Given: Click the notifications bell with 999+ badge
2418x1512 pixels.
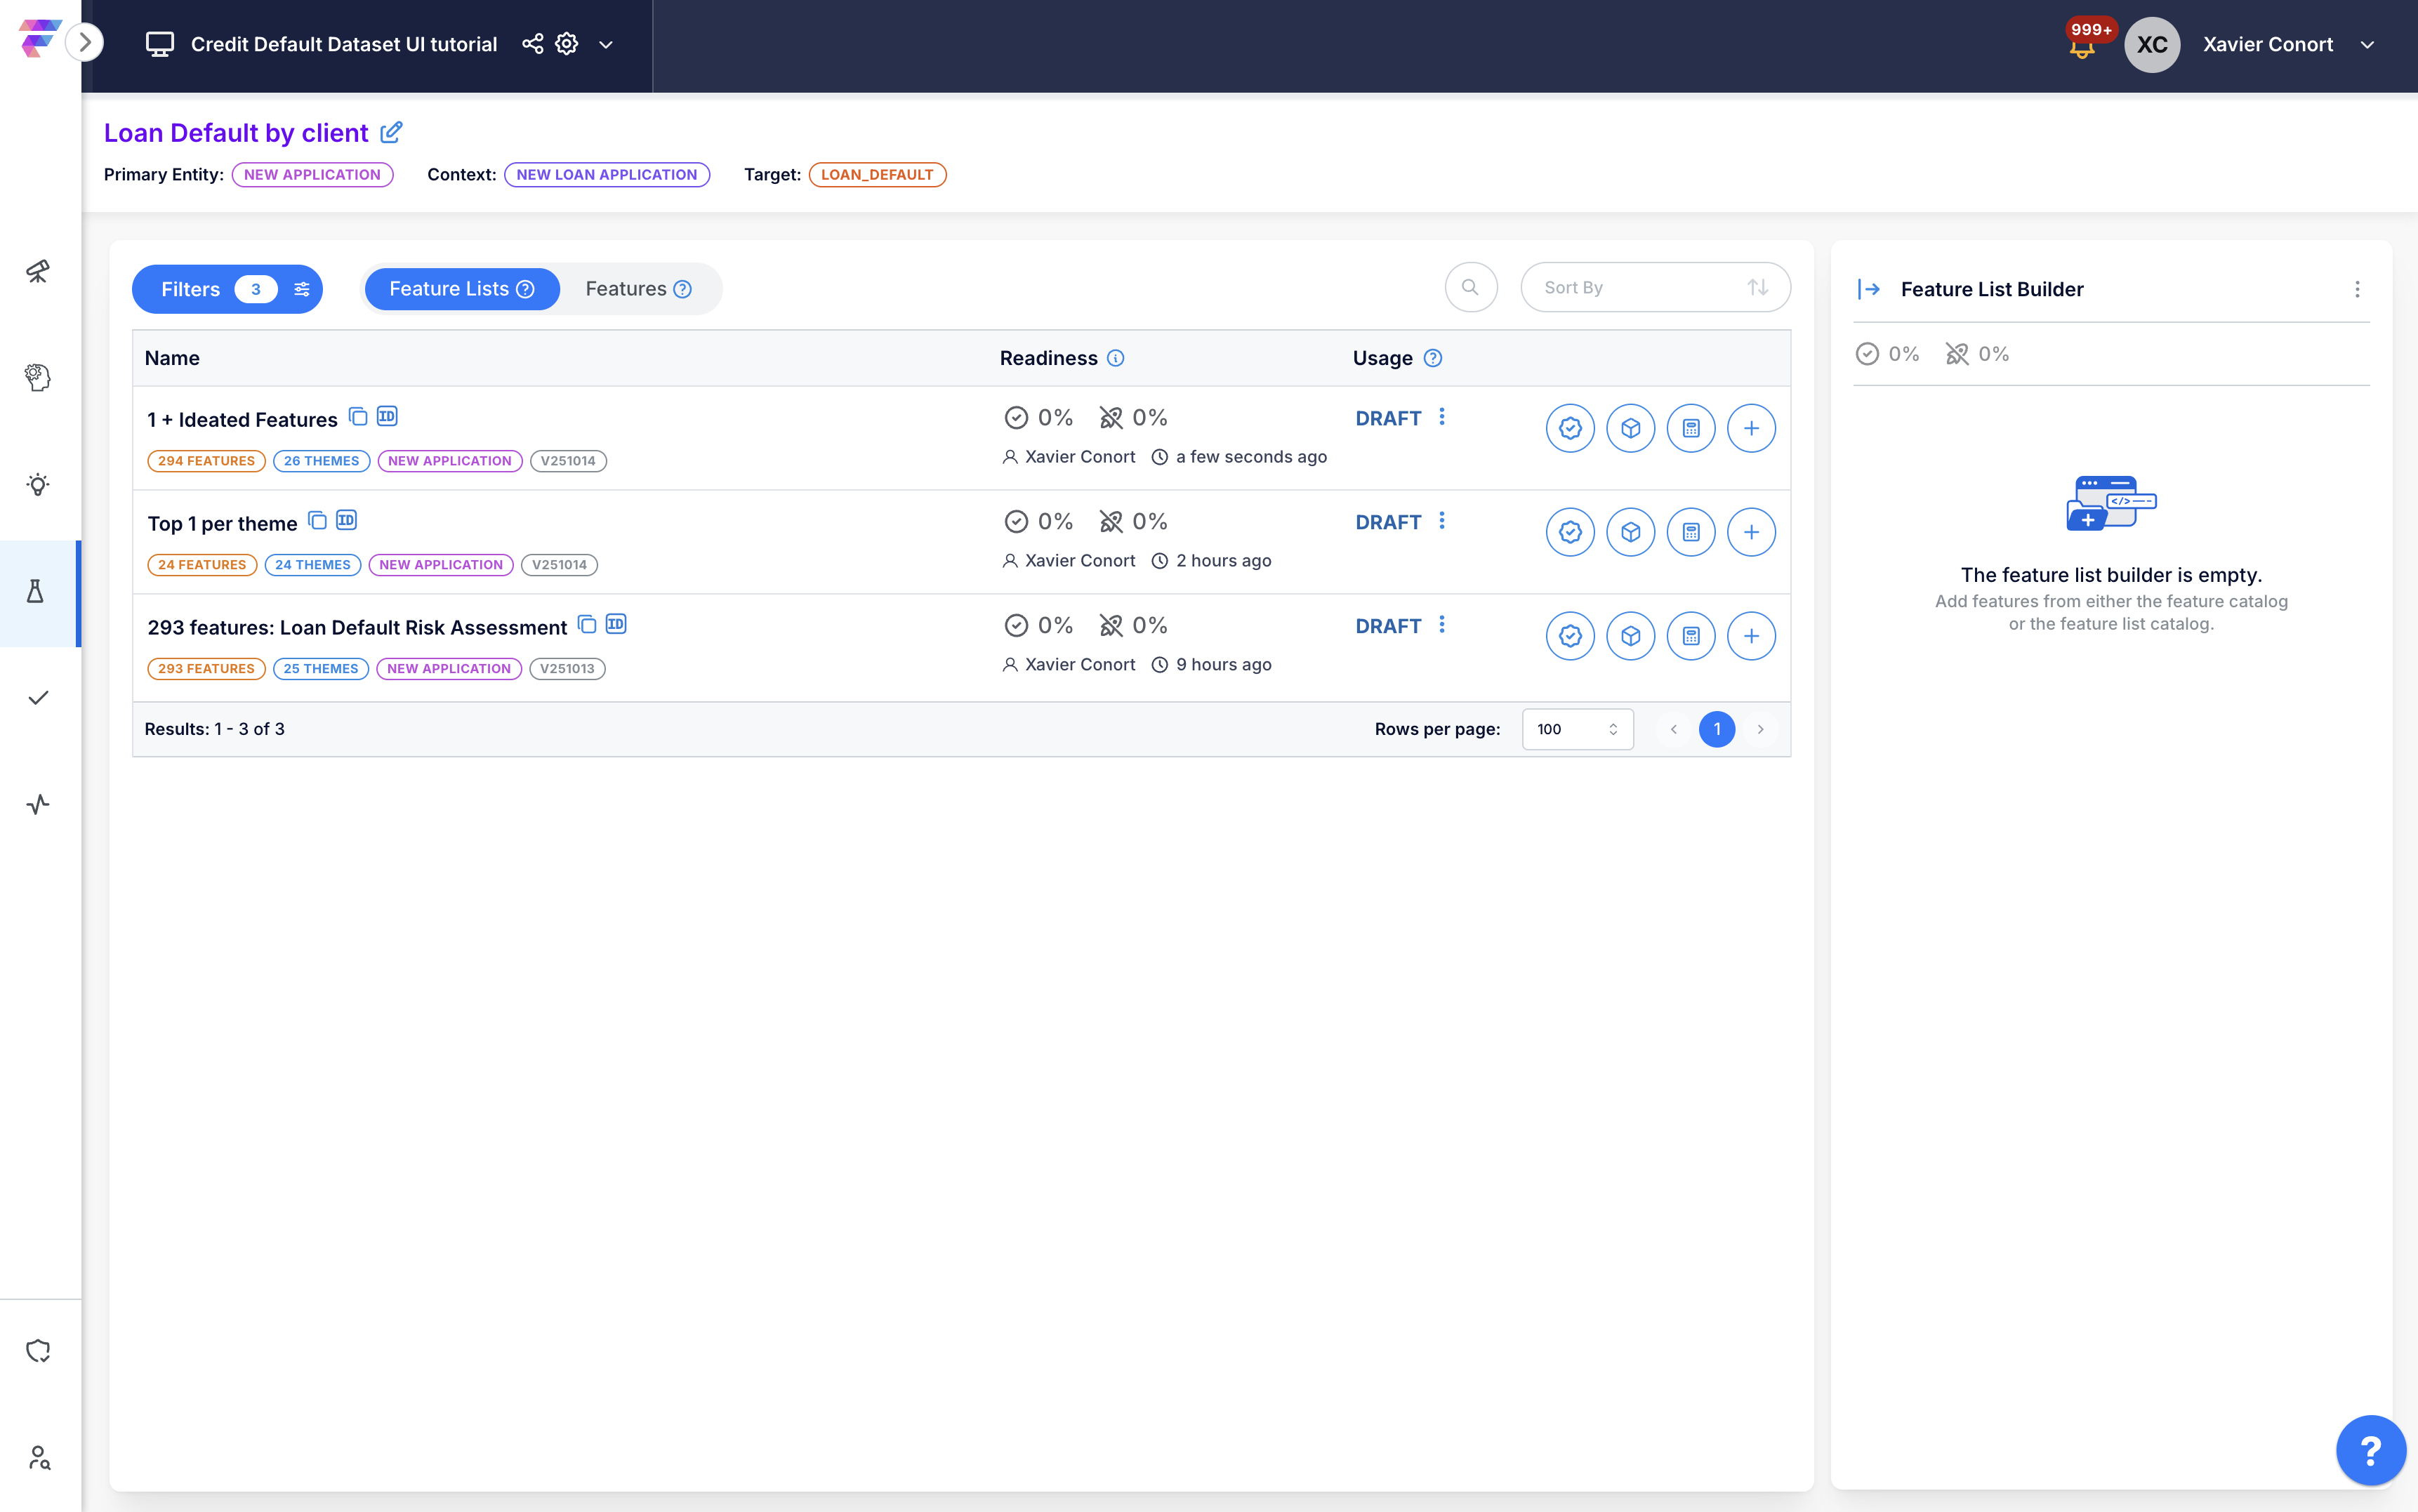Looking at the screenshot, I should pos(2082,47).
